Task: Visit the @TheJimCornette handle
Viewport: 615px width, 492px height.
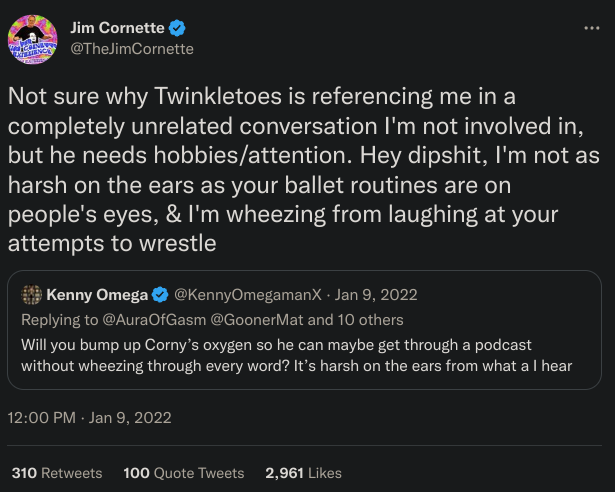Action: [131, 48]
